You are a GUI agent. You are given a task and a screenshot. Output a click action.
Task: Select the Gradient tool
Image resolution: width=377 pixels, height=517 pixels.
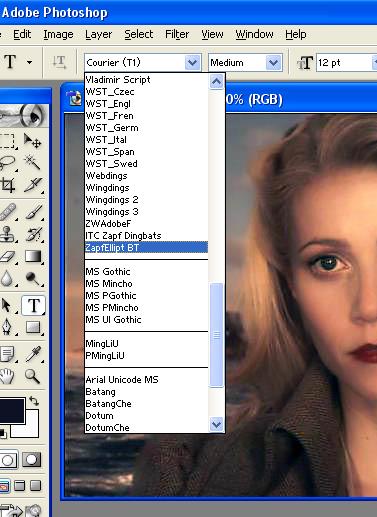click(33, 256)
